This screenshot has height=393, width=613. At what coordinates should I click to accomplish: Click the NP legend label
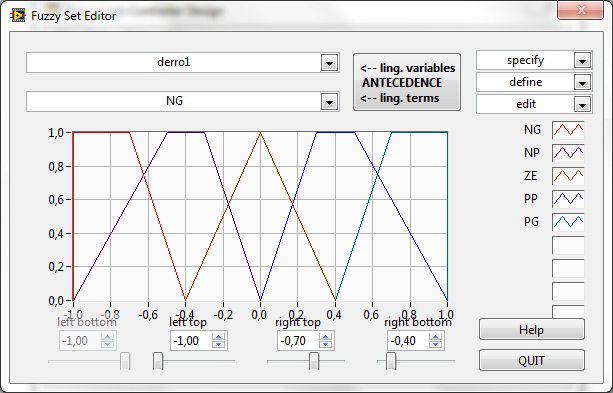532,153
